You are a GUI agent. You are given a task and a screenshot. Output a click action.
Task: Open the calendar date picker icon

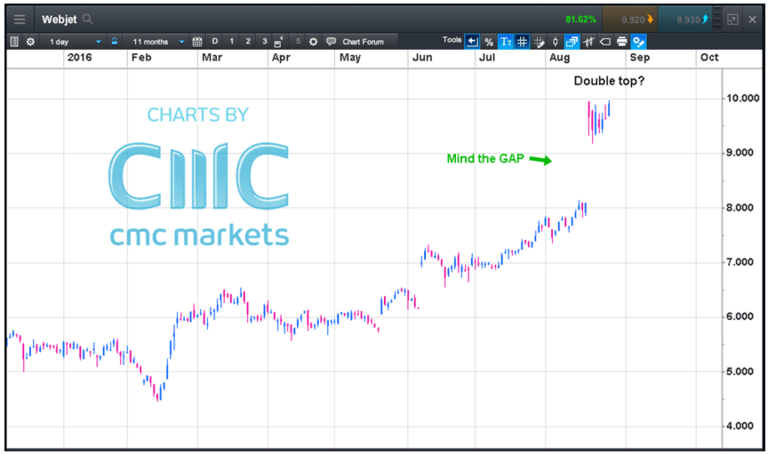point(197,42)
